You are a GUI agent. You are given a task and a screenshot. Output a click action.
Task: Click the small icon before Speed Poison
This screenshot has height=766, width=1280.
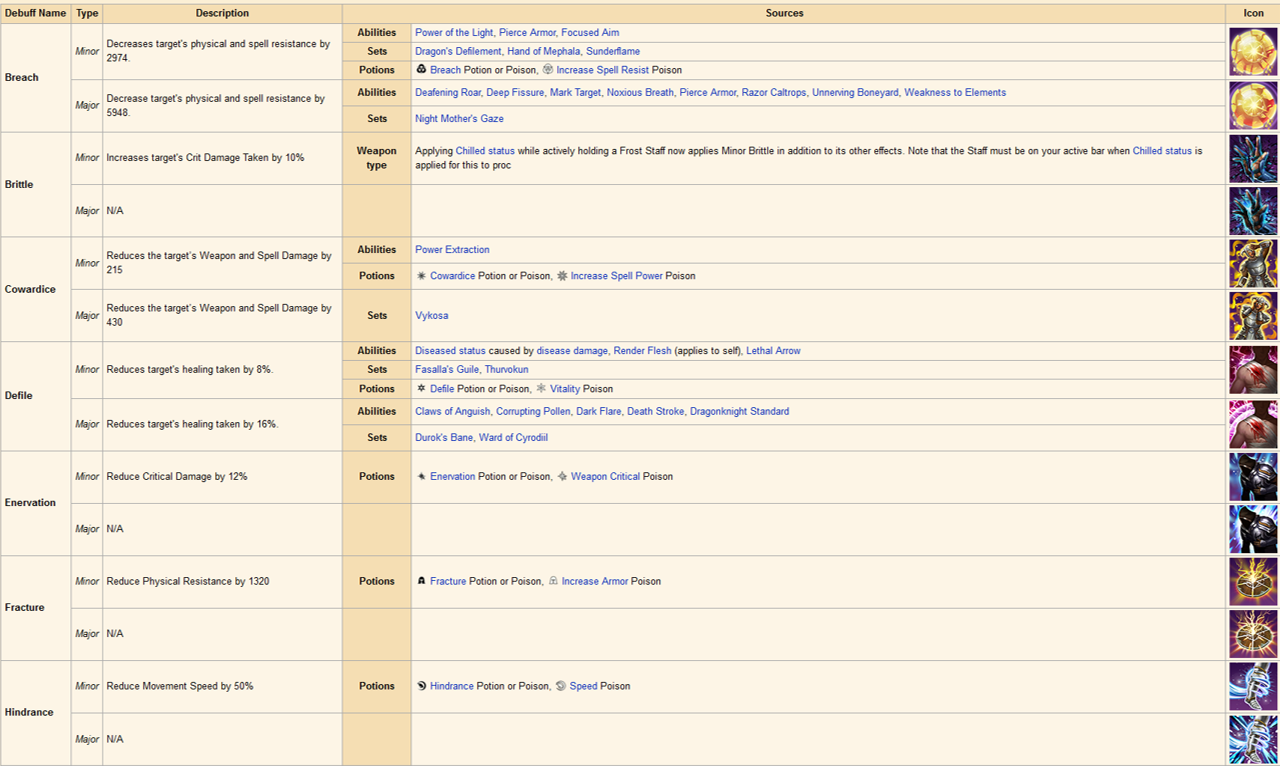tap(560, 686)
